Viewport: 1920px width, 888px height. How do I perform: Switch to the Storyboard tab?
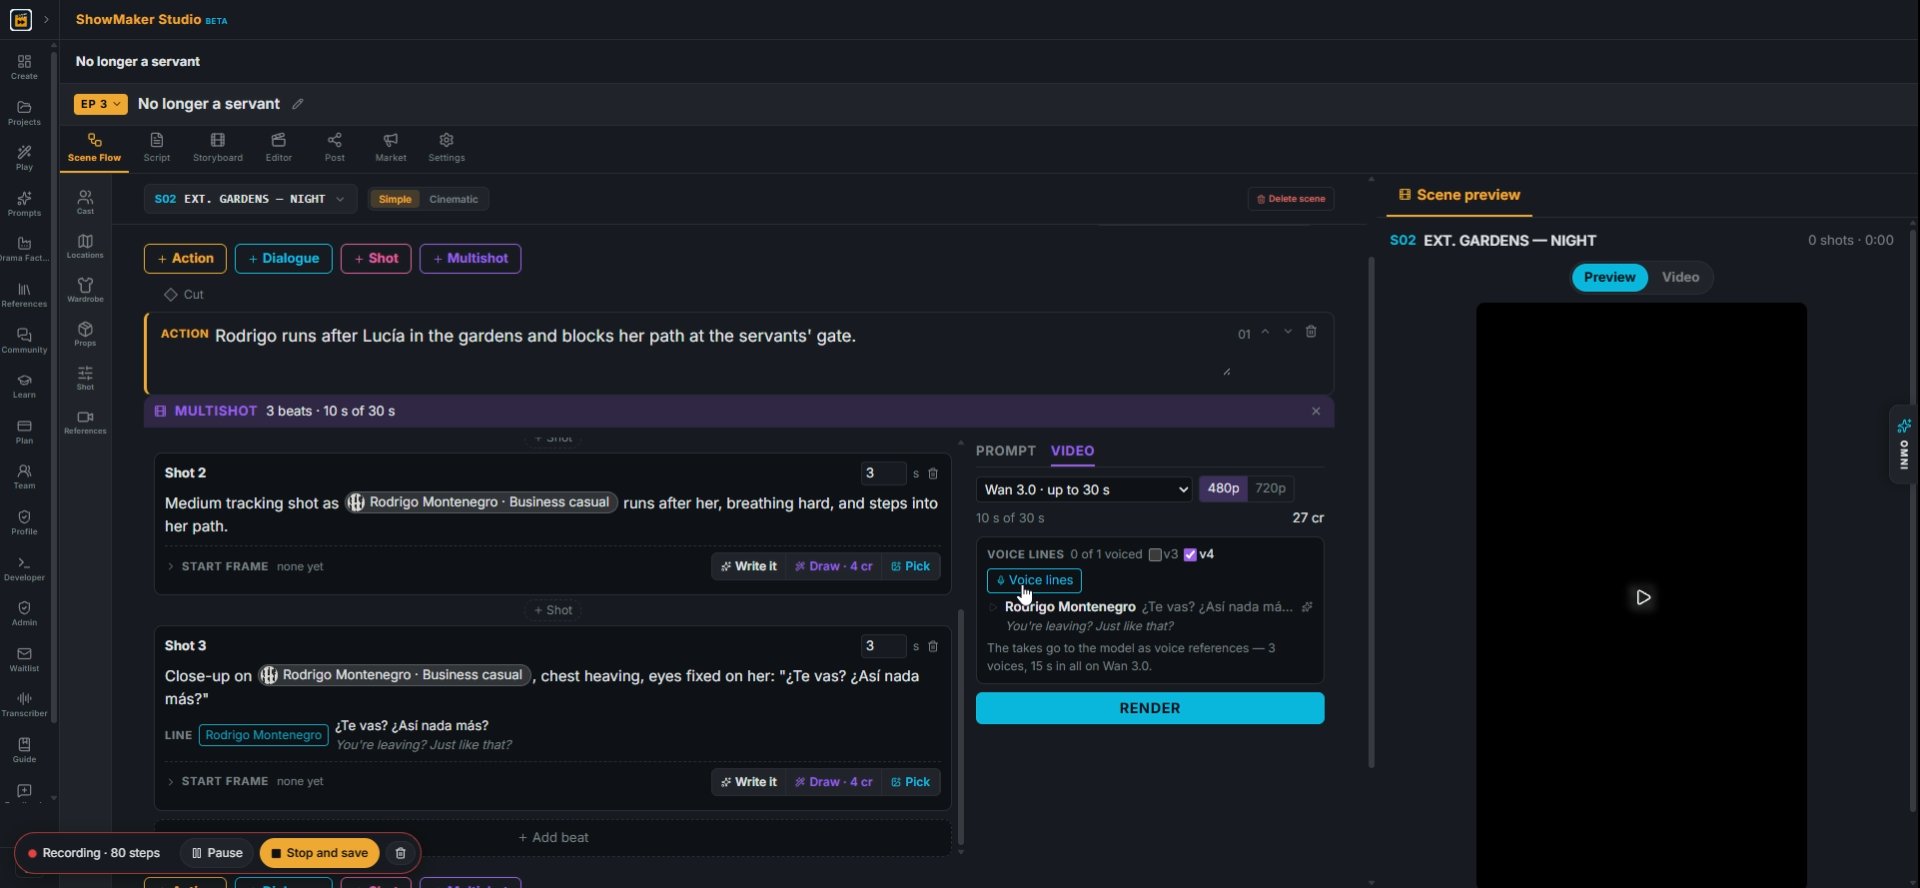pos(218,147)
